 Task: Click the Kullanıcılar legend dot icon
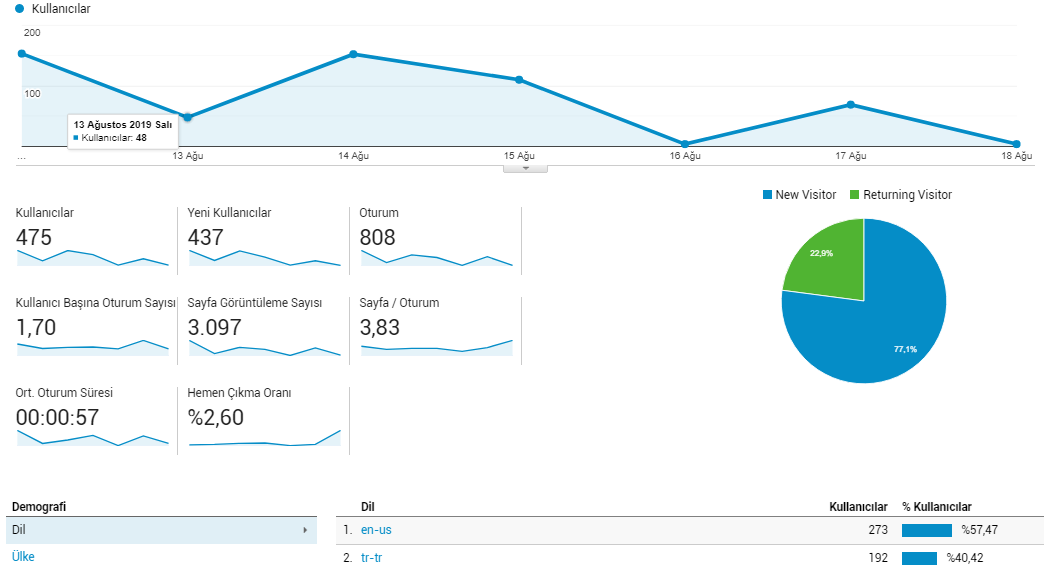(19, 9)
